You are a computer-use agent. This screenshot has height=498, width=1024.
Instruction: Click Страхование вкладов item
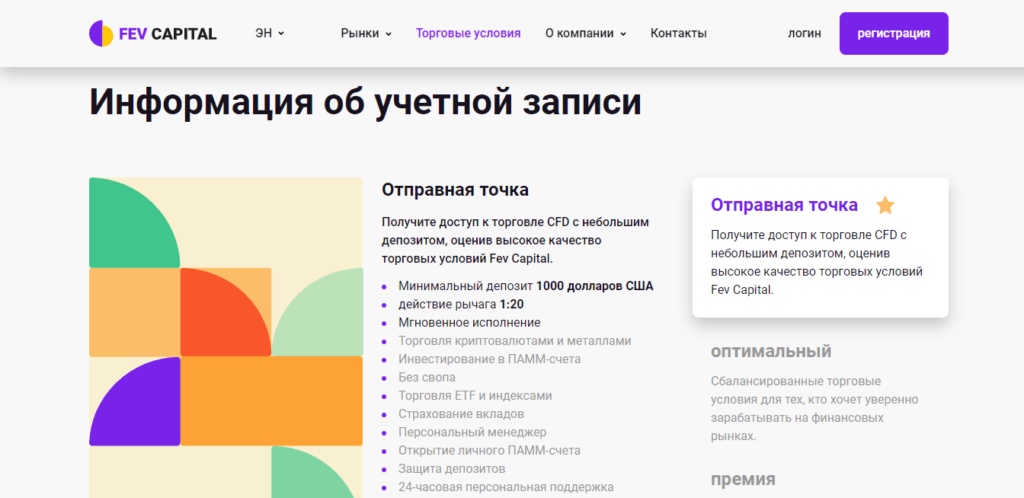(x=461, y=414)
